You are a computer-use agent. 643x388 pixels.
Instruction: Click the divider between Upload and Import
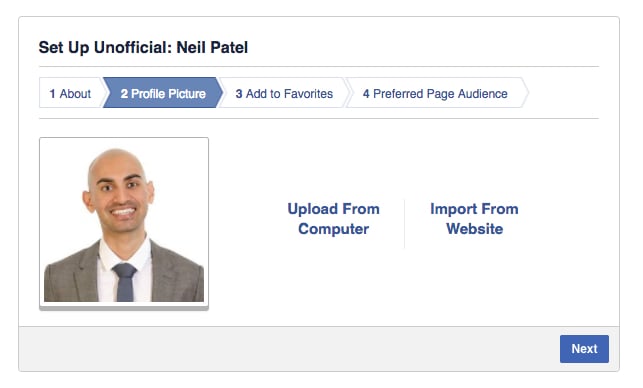(404, 224)
